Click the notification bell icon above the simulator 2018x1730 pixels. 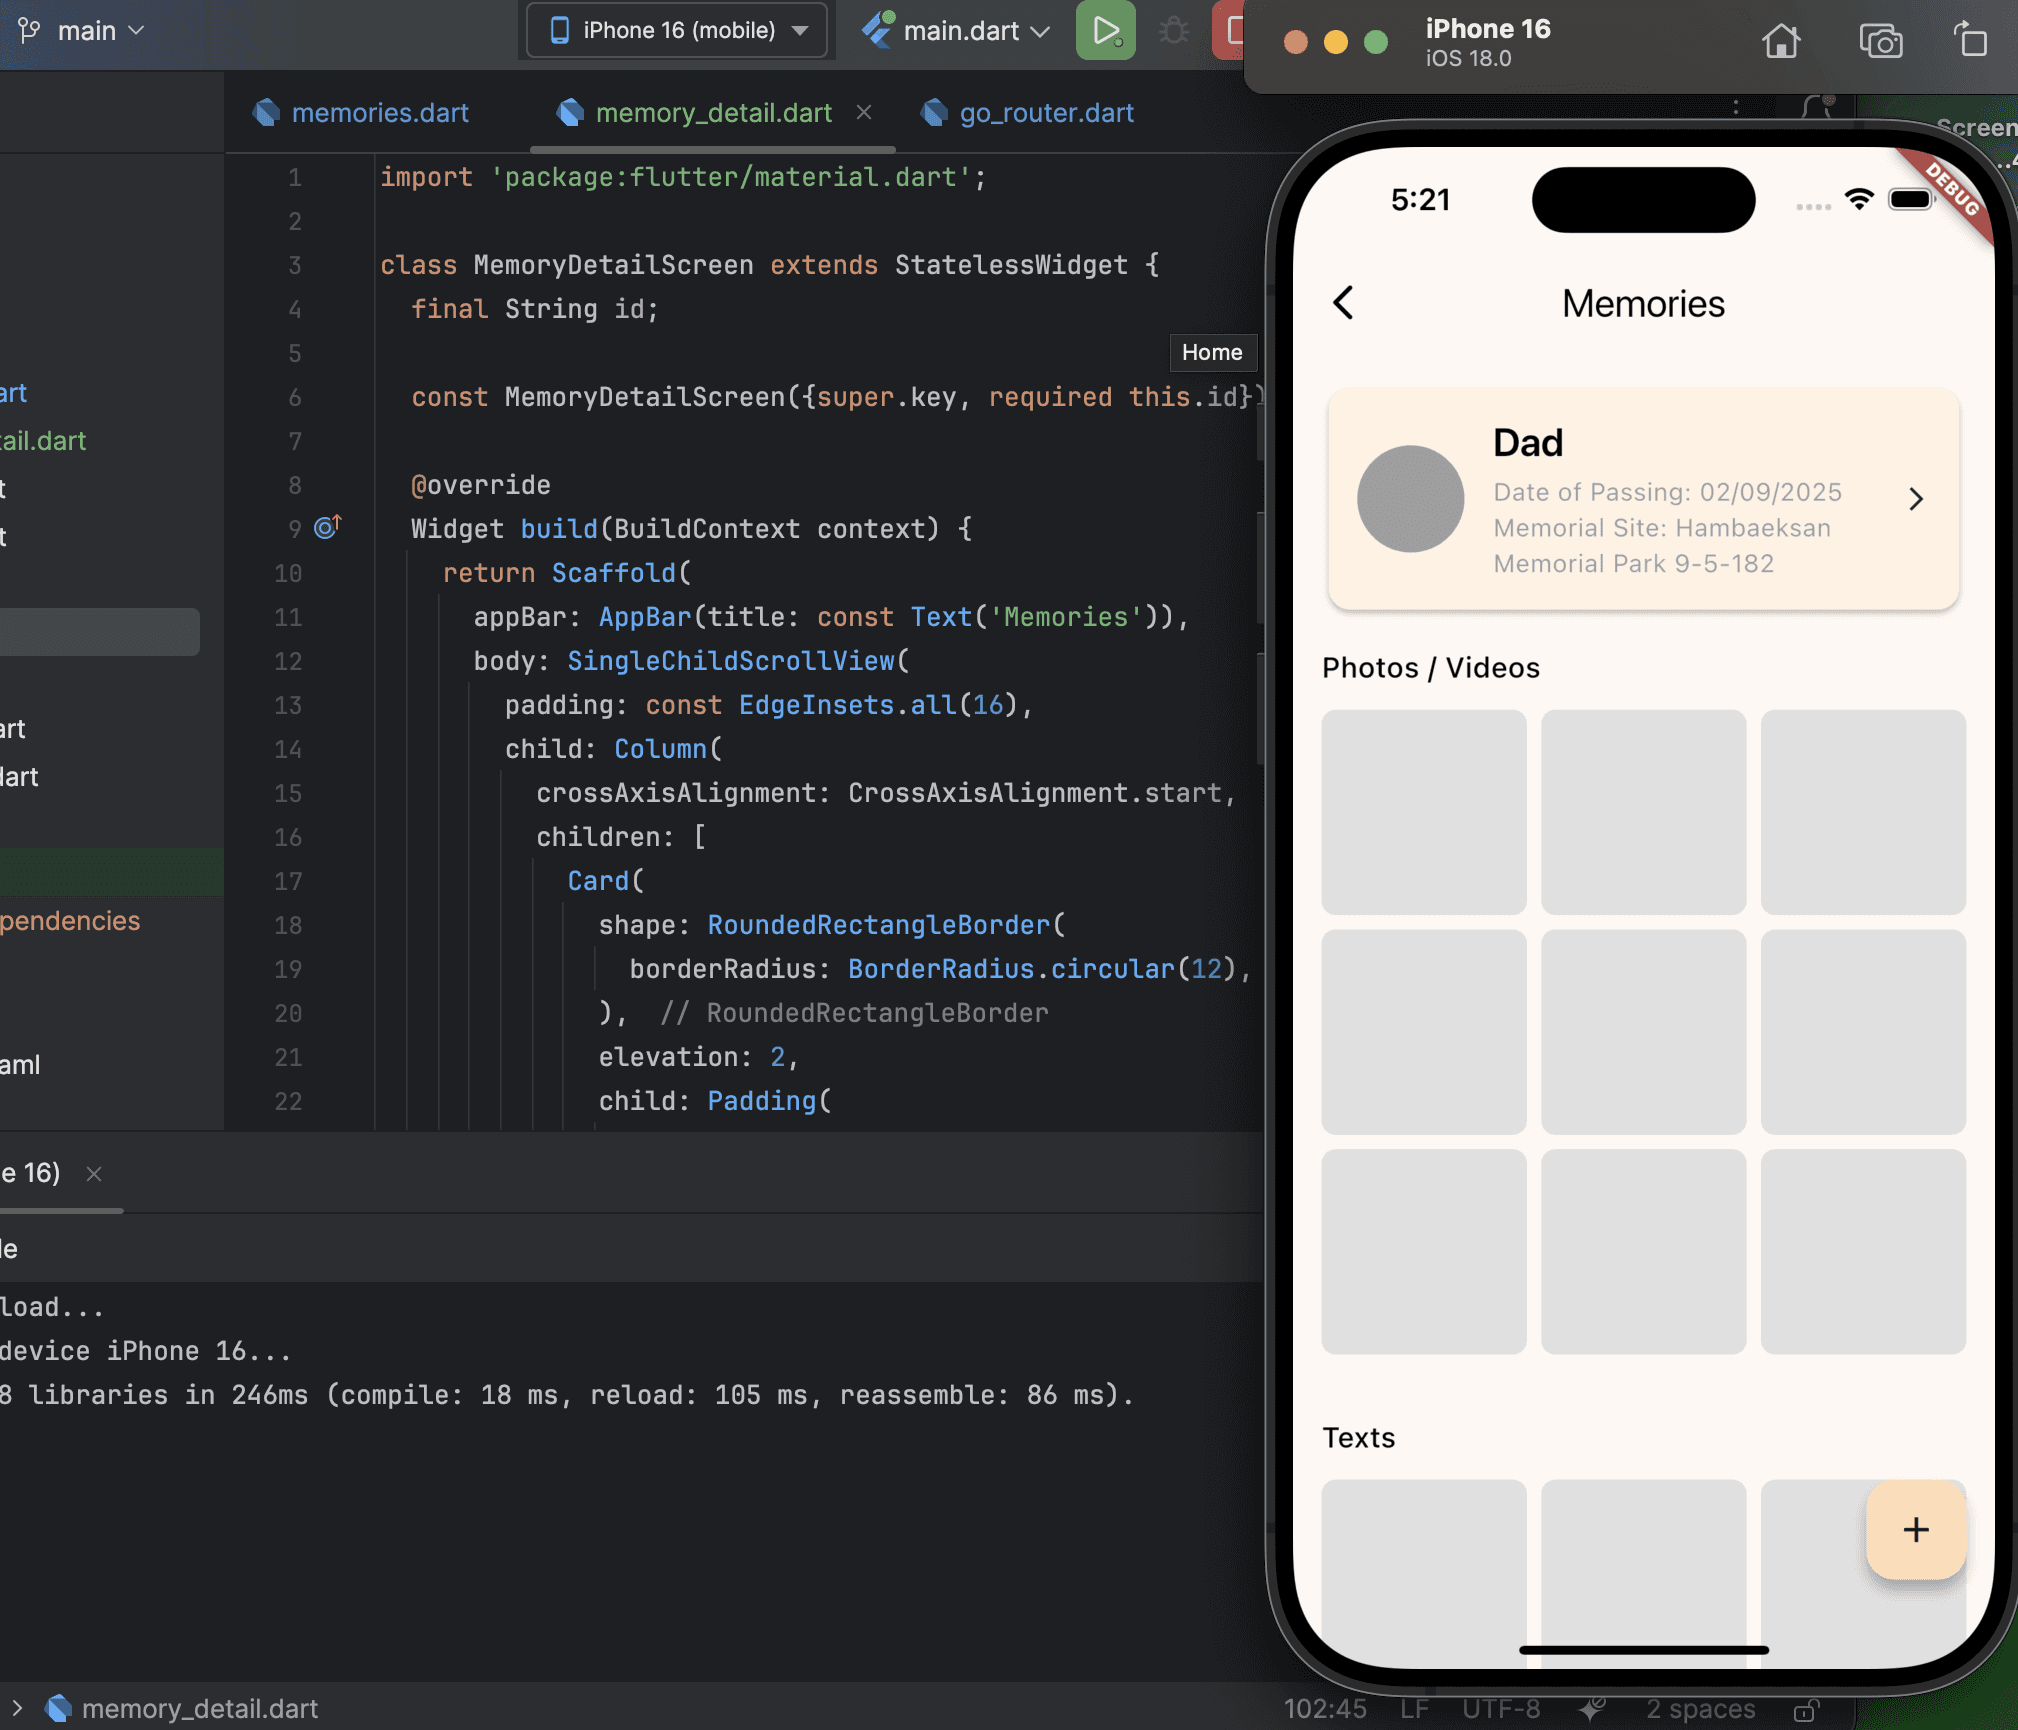click(x=1818, y=108)
